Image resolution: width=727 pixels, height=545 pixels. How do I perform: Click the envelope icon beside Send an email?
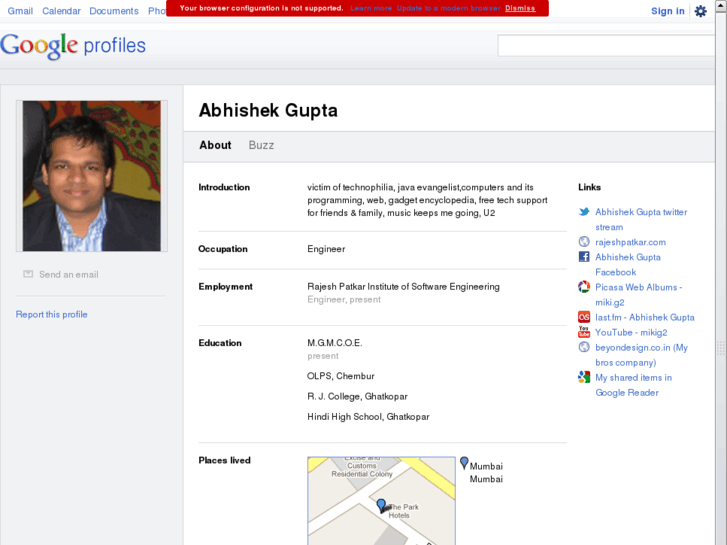(29, 274)
